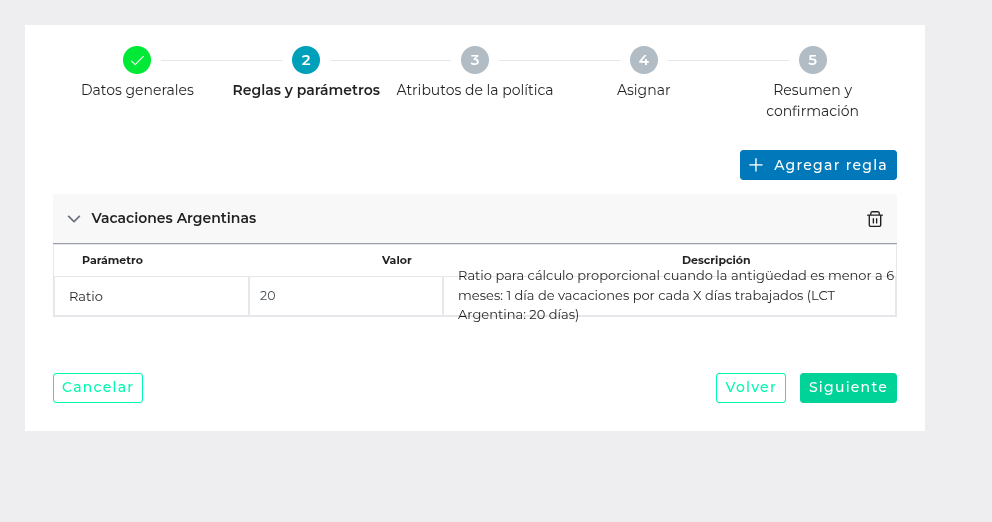Click the Cancelar button
The width and height of the screenshot is (992, 522).
(x=98, y=388)
